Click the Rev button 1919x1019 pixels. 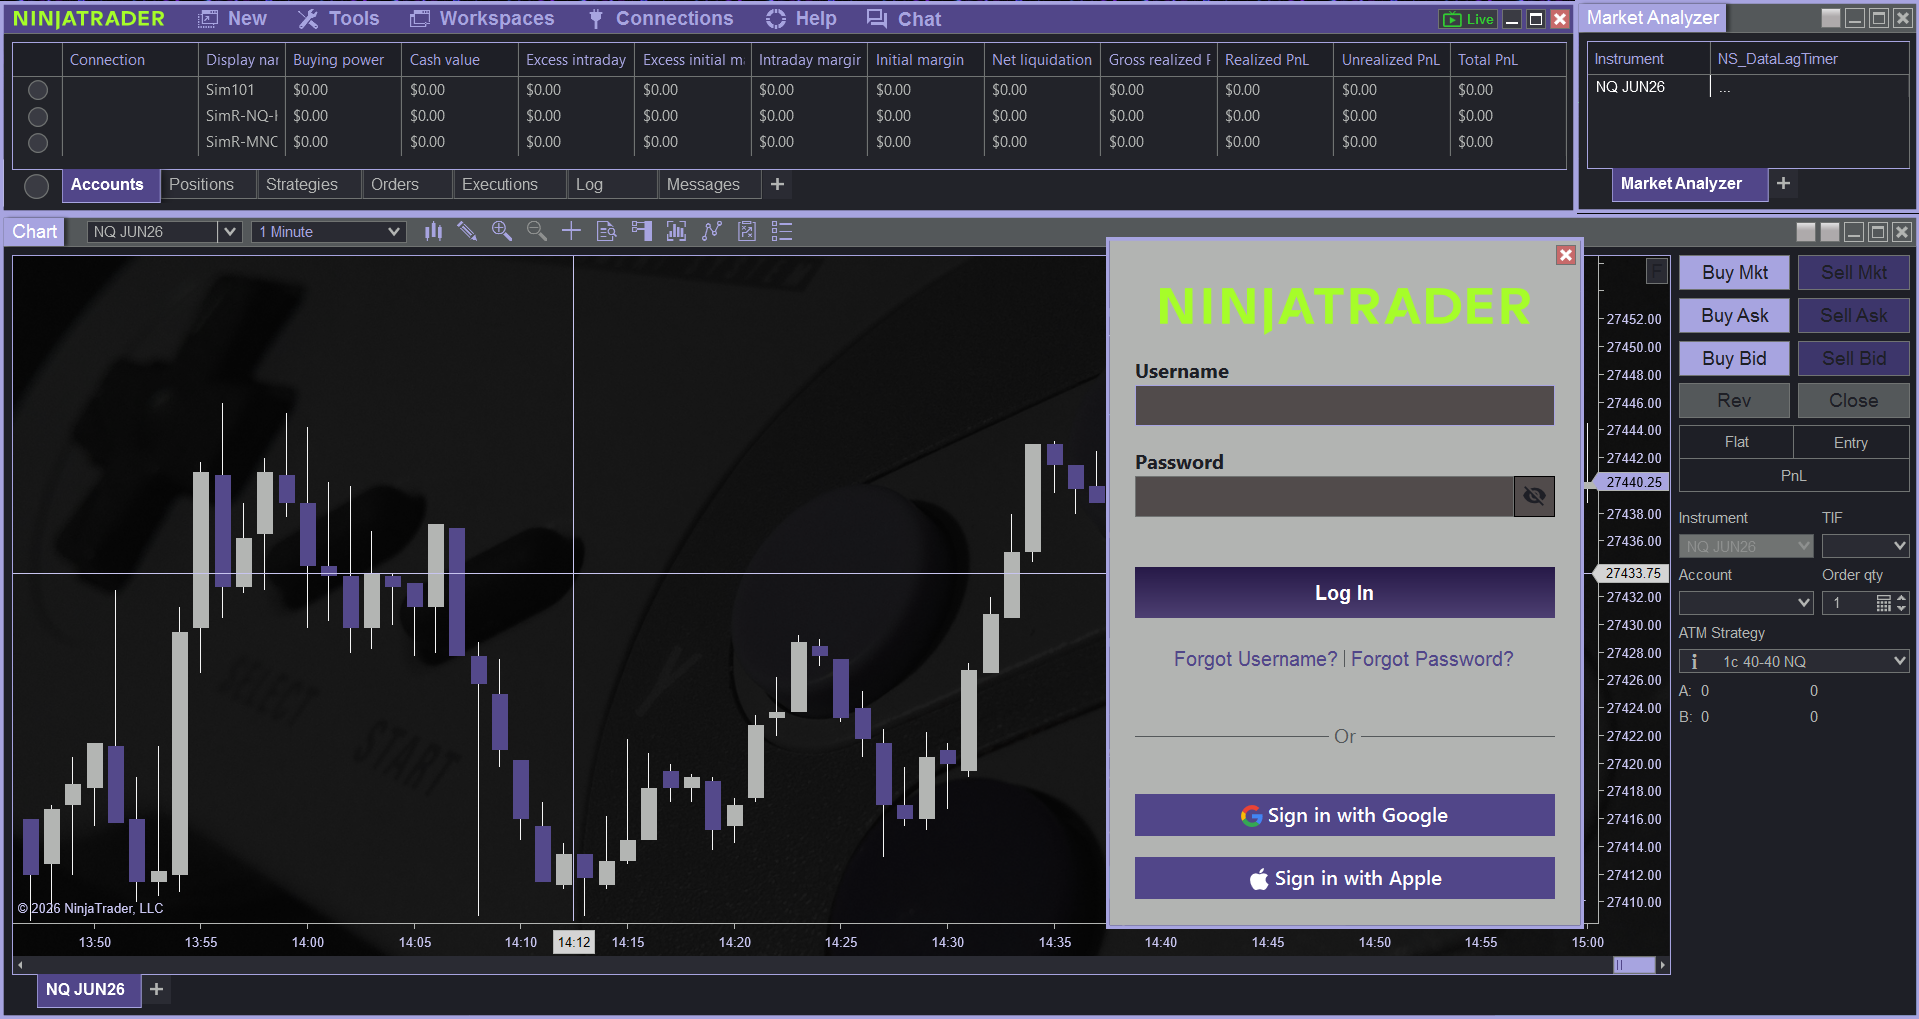(1734, 401)
